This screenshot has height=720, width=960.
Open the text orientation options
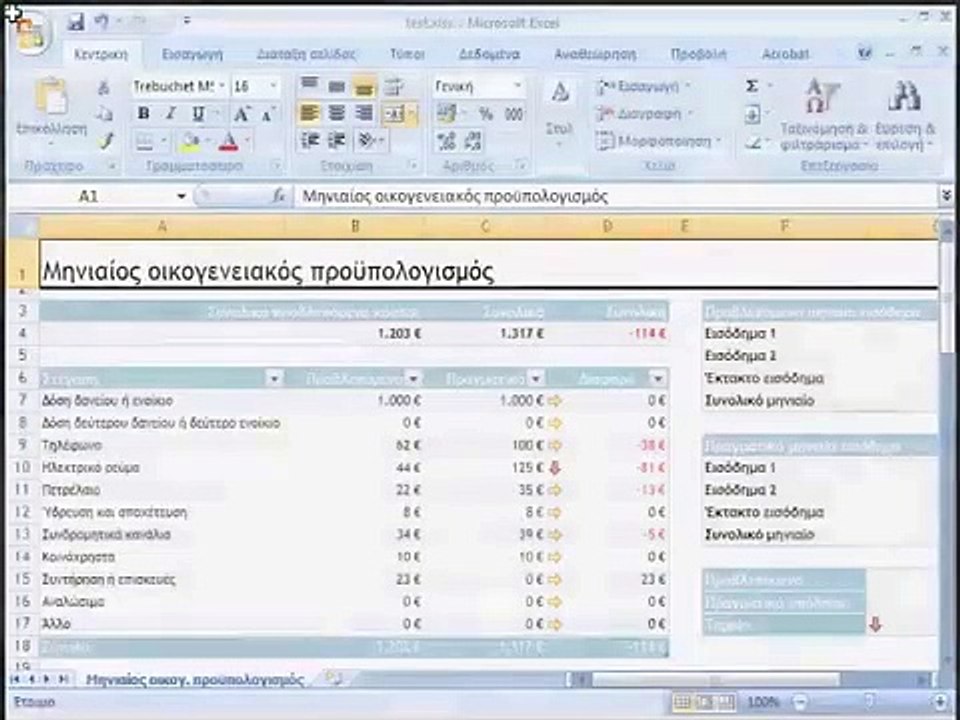370,141
